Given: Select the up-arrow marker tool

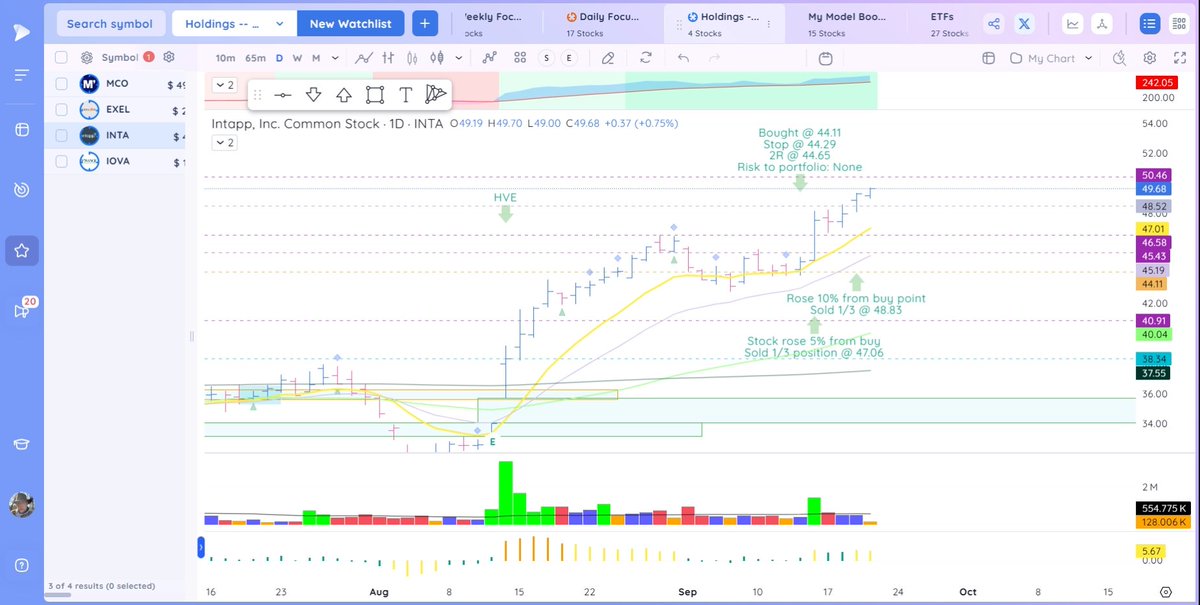Looking at the screenshot, I should coord(345,95).
